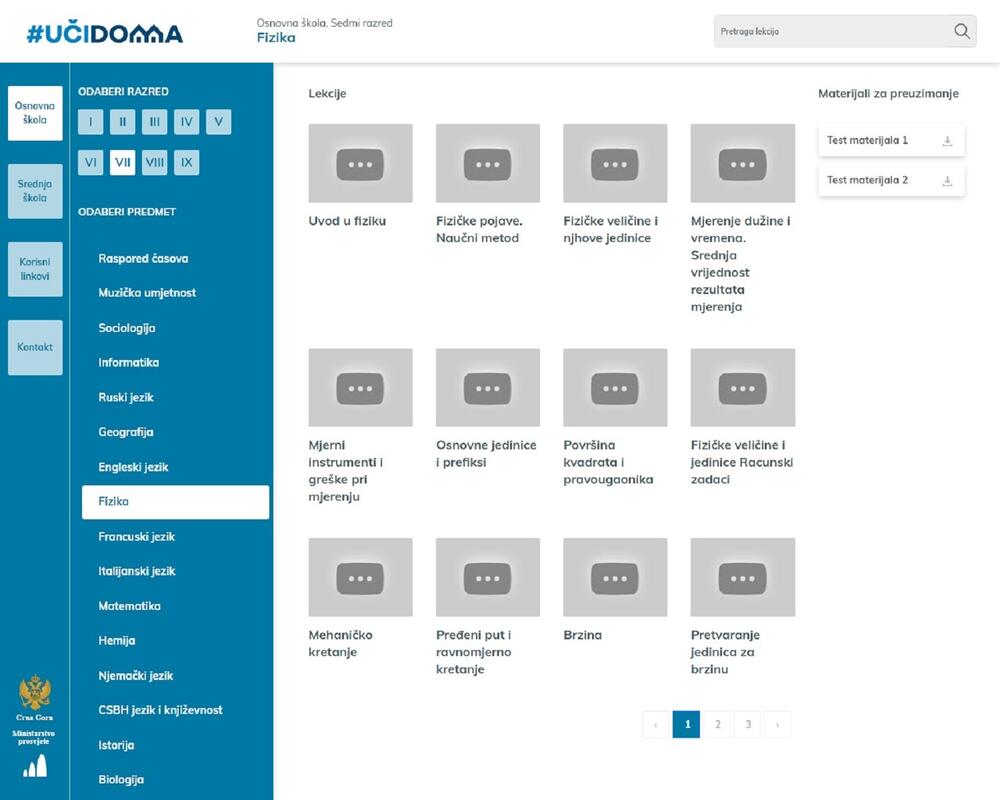The height and width of the screenshot is (800, 1000).
Task: Click the Crna Gora coat of arms
Action: [x=35, y=692]
